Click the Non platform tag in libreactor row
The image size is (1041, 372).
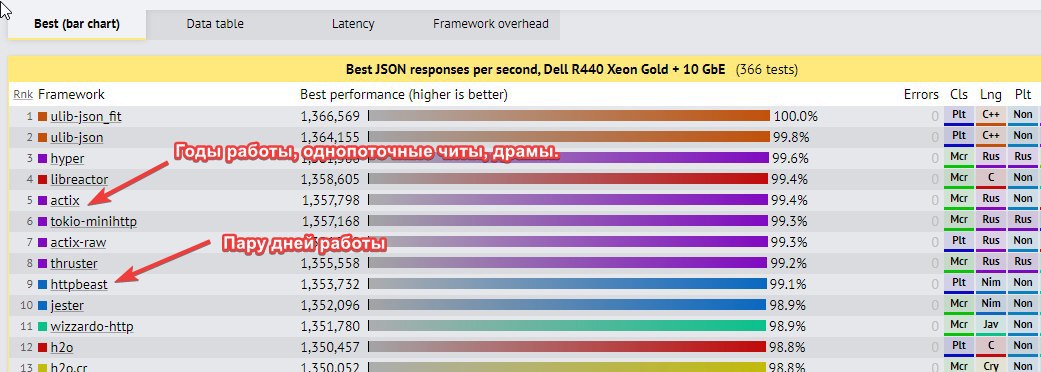click(x=1023, y=179)
